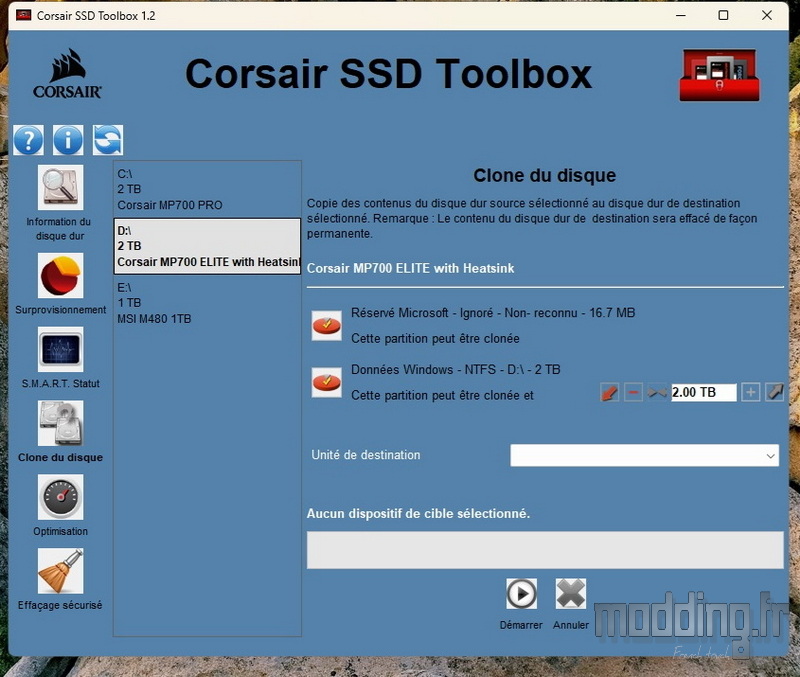The width and height of the screenshot is (800, 677).
Task: Open the Effaçage sécurisé broom icon
Action: (60, 571)
